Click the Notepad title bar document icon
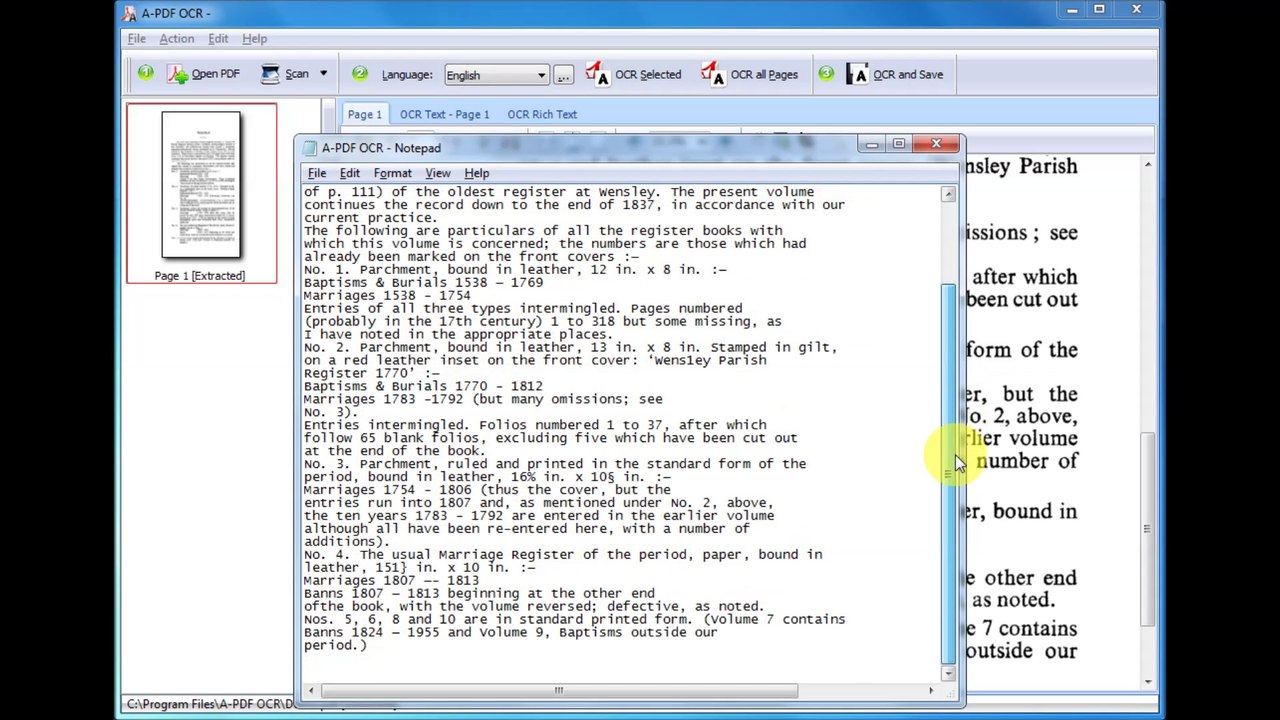The image size is (1280, 720). click(310, 147)
